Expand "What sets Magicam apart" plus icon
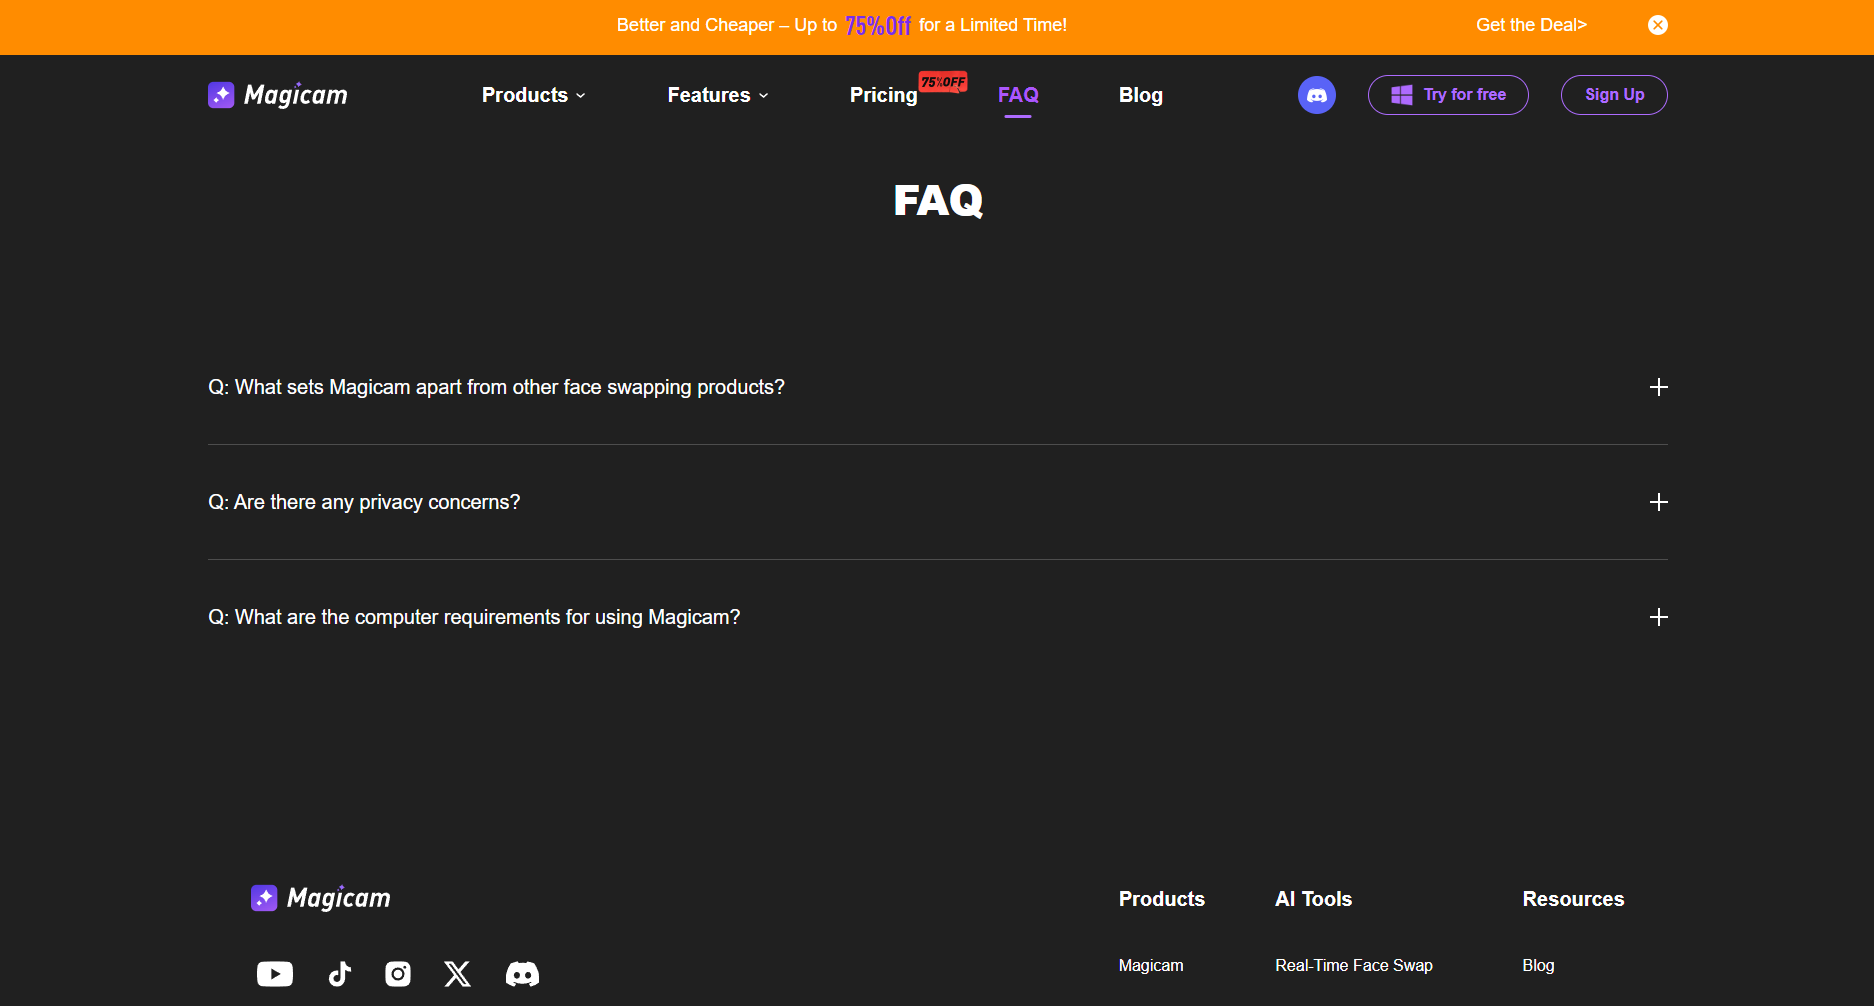 click(x=1658, y=387)
